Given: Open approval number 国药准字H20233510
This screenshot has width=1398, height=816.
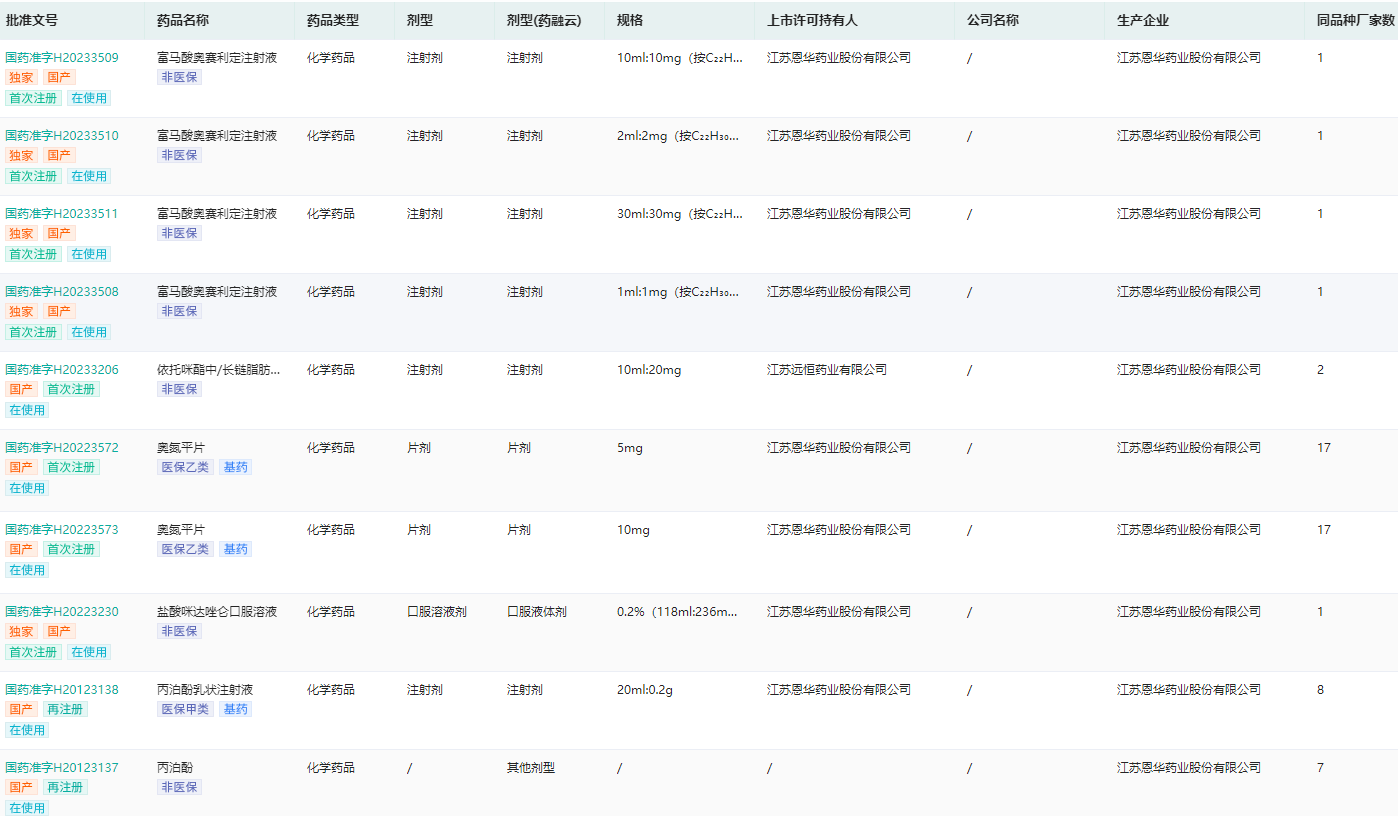Looking at the screenshot, I should pos(62,136).
